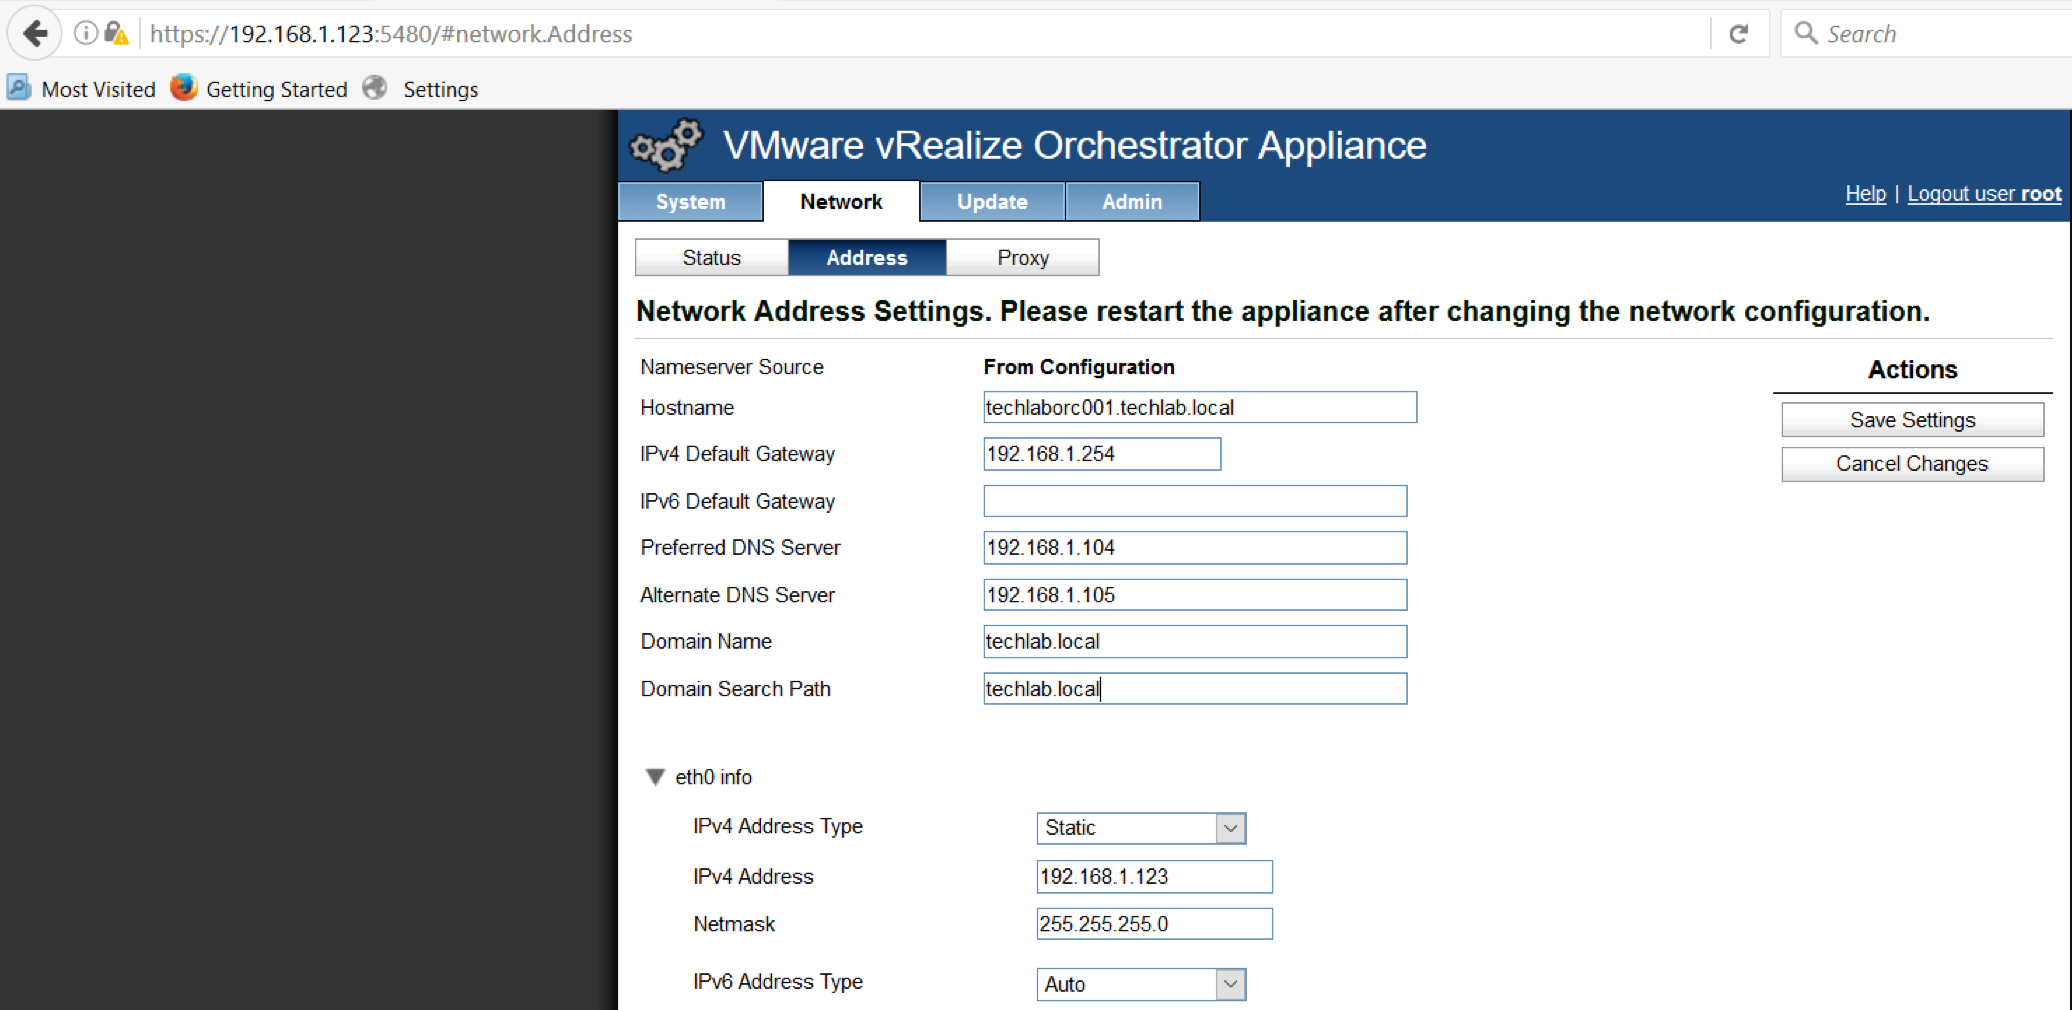2072x1010 pixels.
Task: Click the reload page icon
Action: [1739, 34]
